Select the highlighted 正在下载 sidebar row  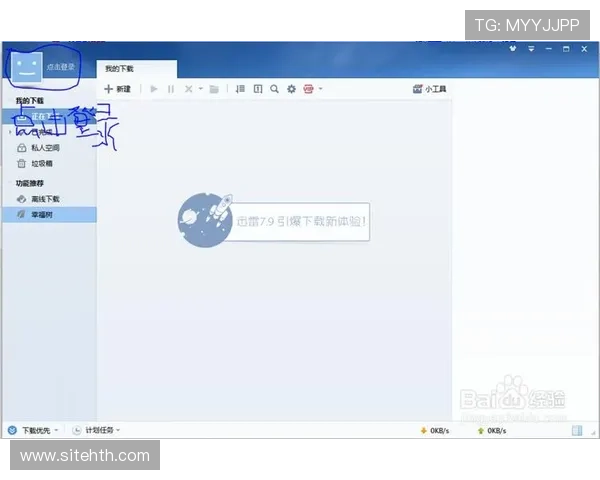click(49, 116)
